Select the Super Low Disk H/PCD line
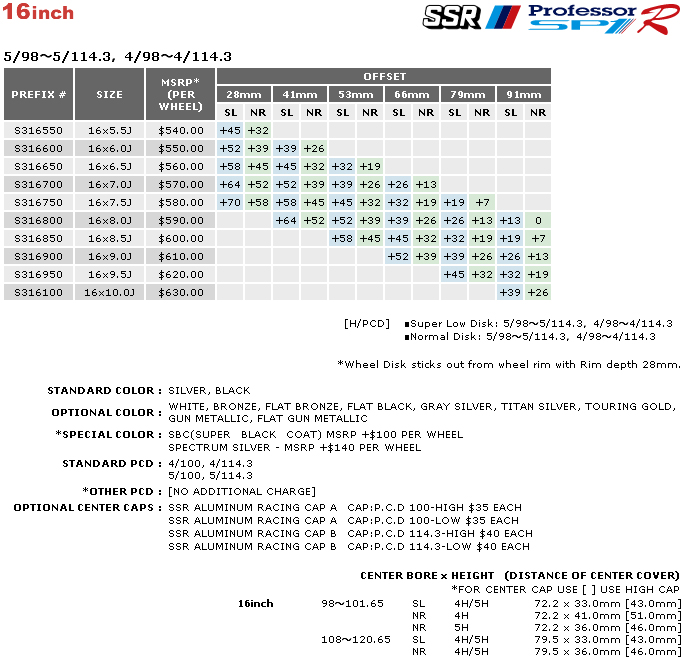 tap(538, 324)
